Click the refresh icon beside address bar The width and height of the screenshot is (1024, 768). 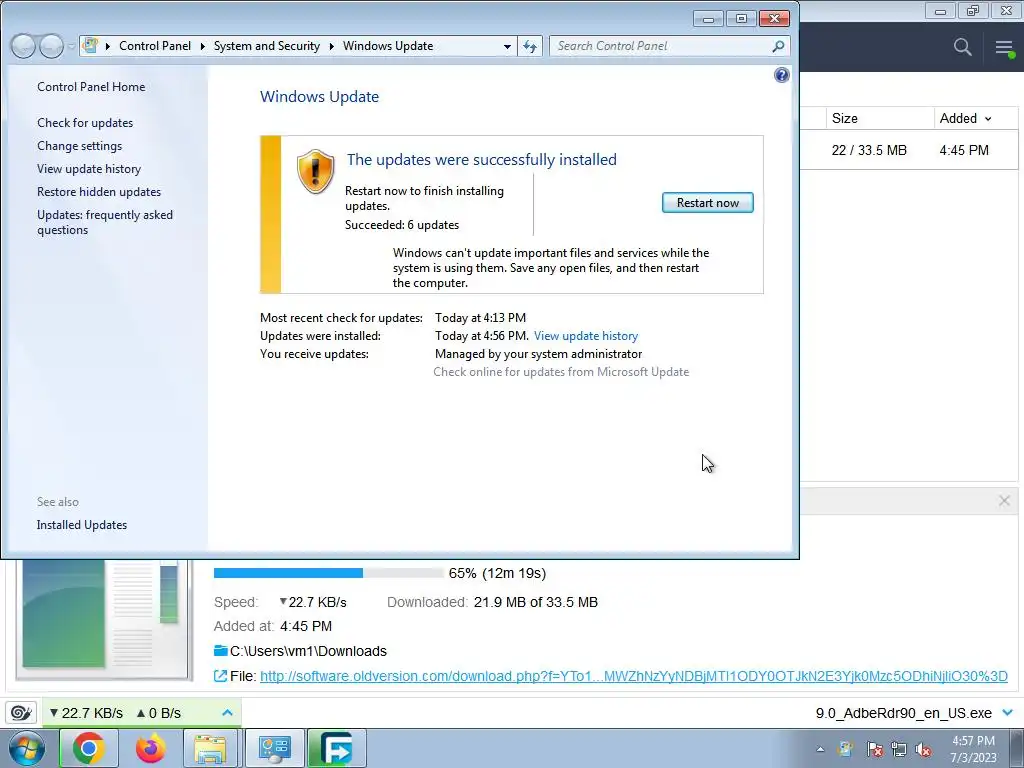[530, 46]
